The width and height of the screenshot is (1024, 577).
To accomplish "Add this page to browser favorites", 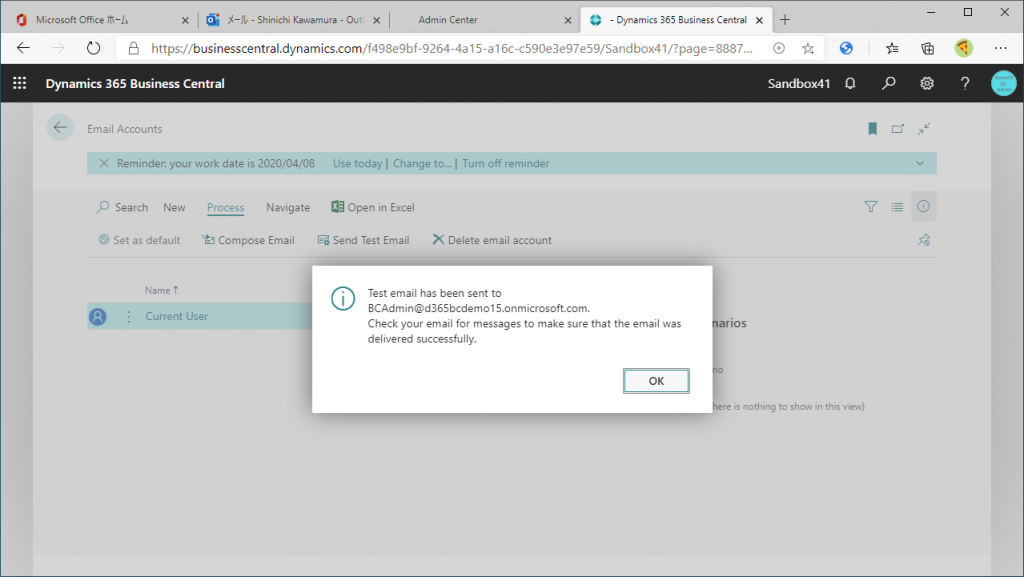I will [x=808, y=48].
